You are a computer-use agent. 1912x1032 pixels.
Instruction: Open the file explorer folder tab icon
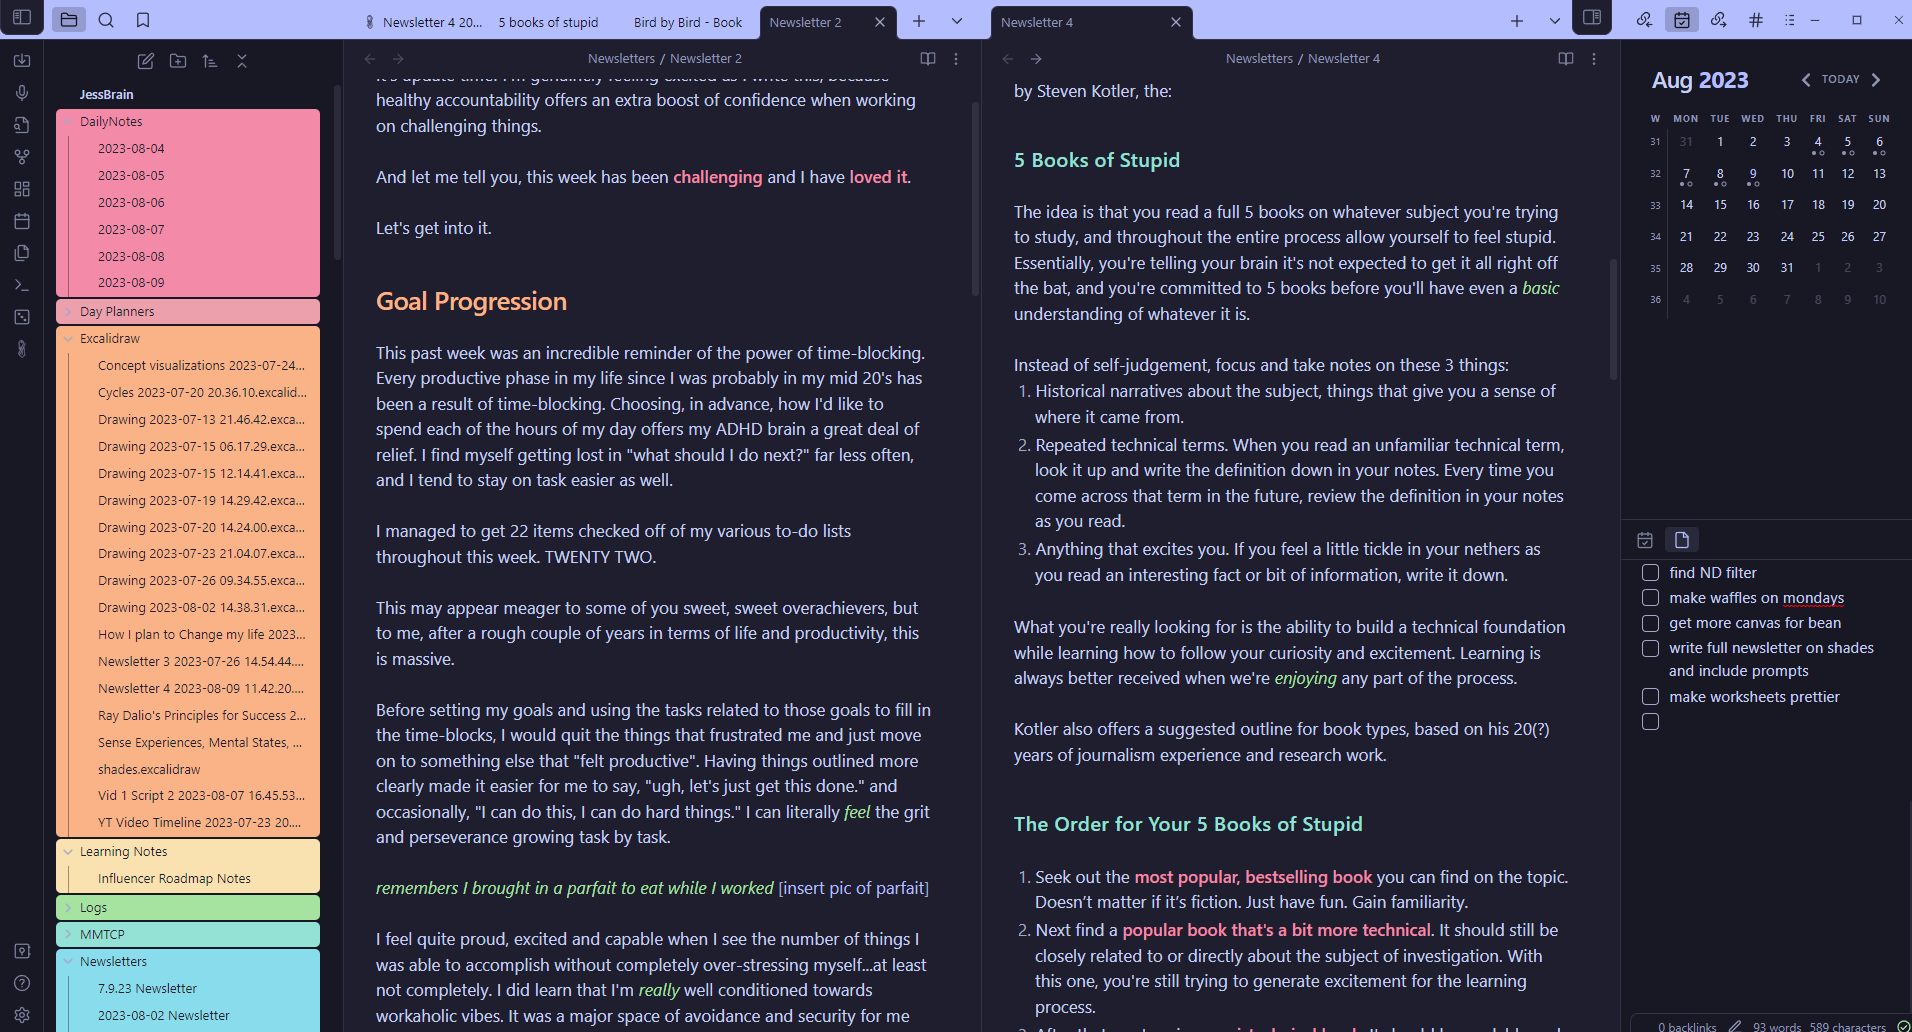(69, 20)
